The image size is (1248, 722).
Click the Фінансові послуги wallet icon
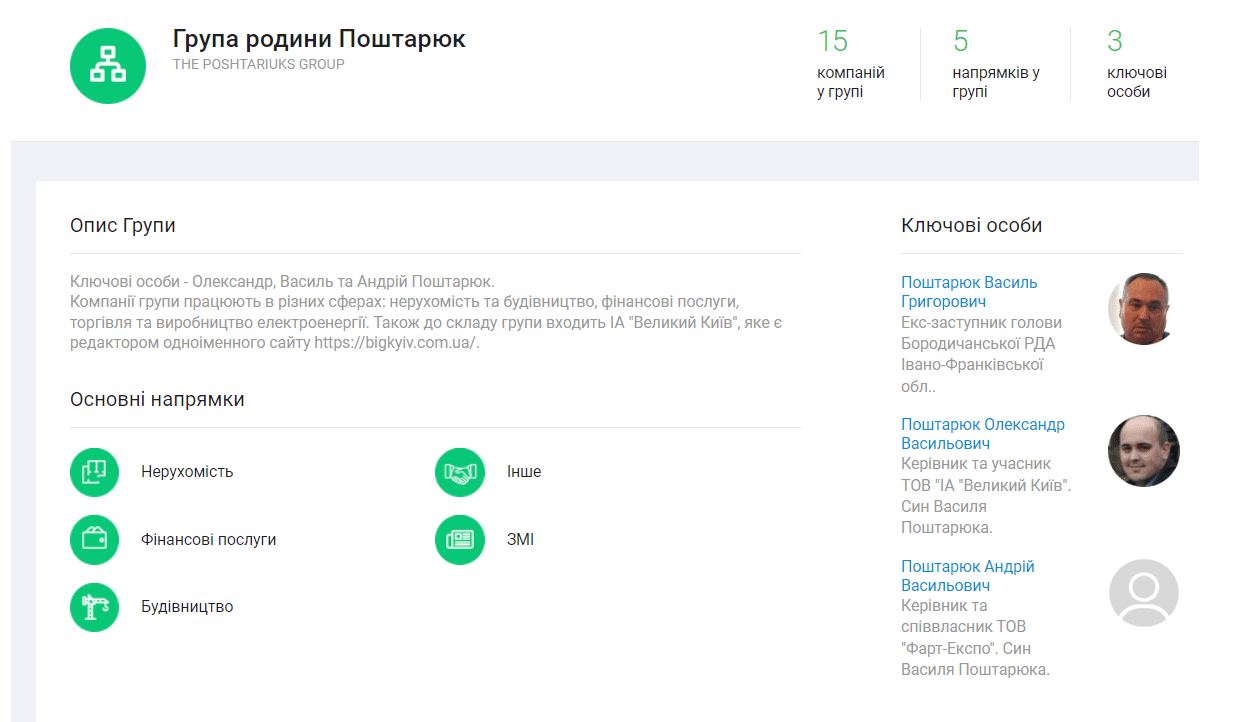94,540
